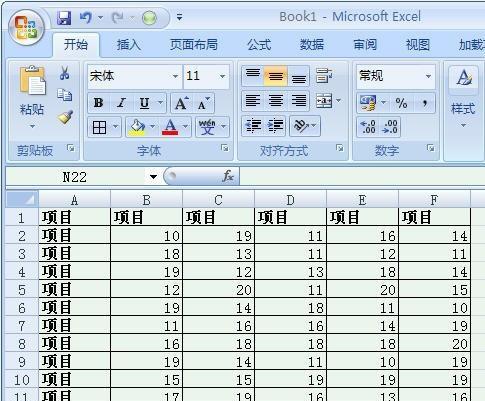Screen dimensions: 485x401
Task: Align text right
Action: [x=298, y=100]
